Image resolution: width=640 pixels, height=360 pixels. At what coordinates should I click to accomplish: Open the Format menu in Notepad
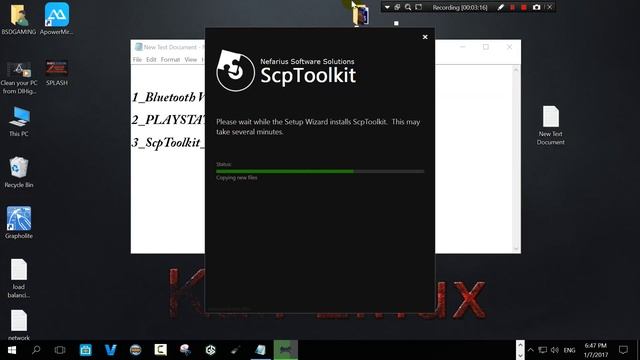(170, 60)
